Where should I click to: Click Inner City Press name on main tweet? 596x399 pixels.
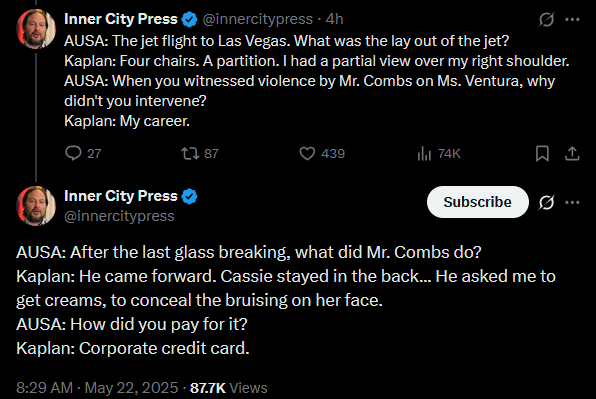click(x=120, y=196)
